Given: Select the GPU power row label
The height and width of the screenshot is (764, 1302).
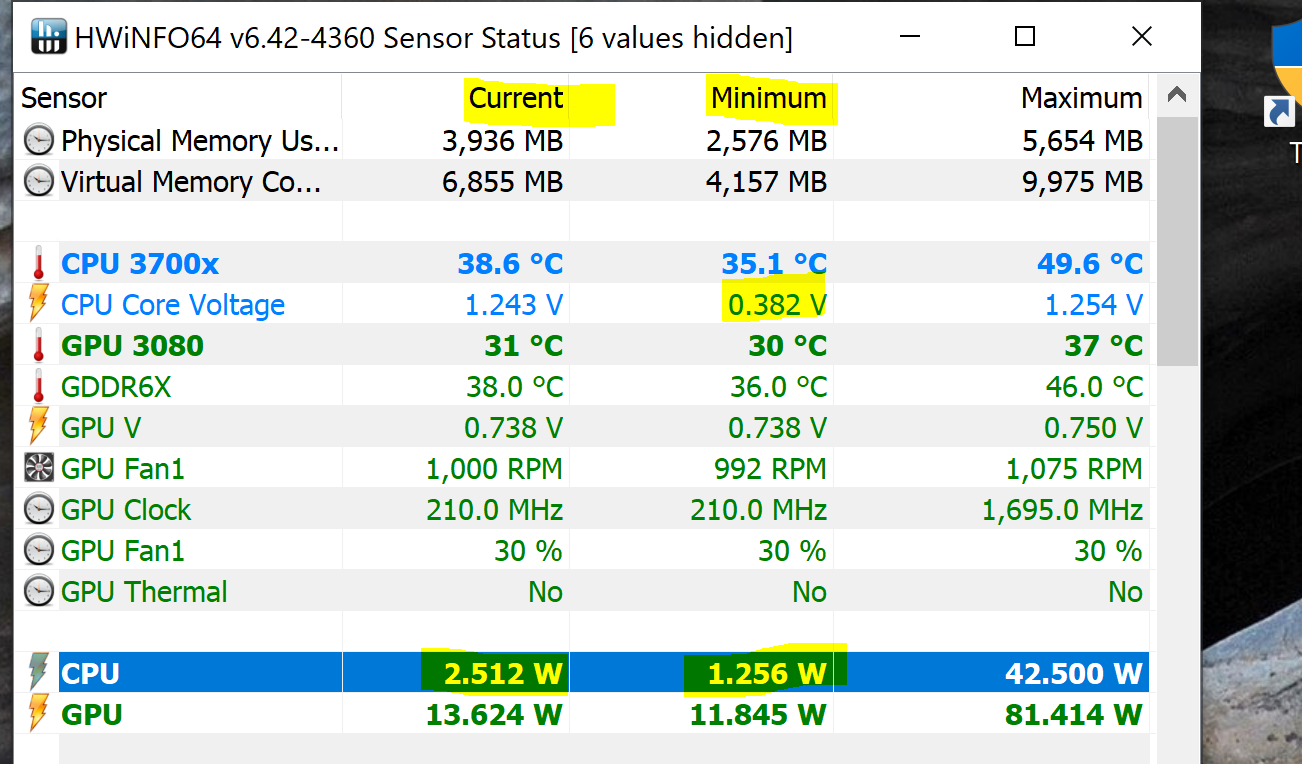Looking at the screenshot, I should (x=92, y=715).
